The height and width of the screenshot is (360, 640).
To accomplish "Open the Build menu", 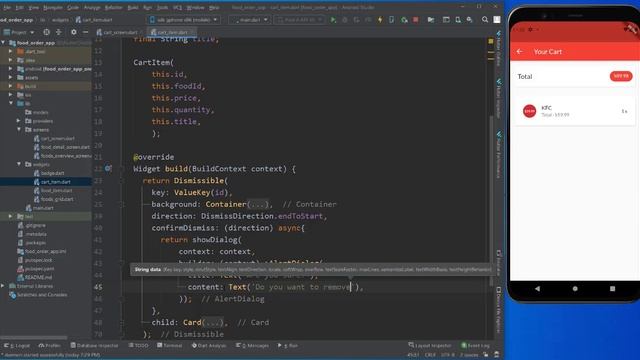I will 133,7.
